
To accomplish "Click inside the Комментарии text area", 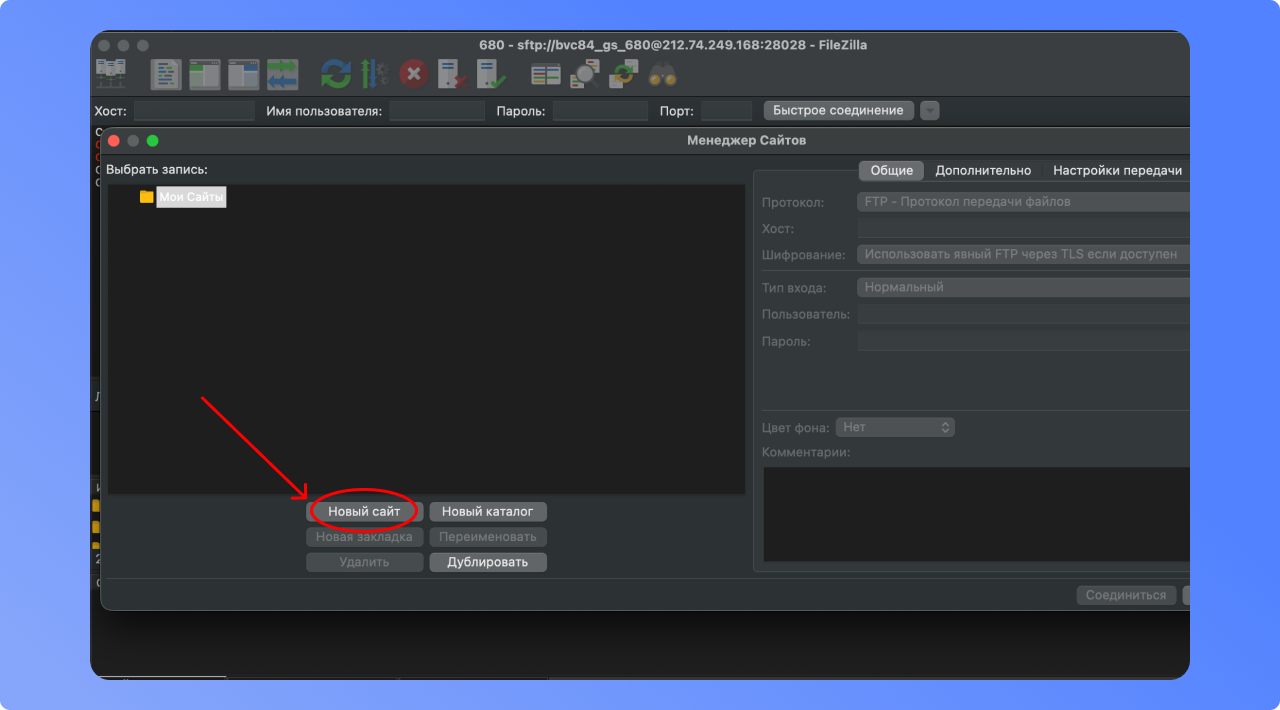I will tap(976, 514).
